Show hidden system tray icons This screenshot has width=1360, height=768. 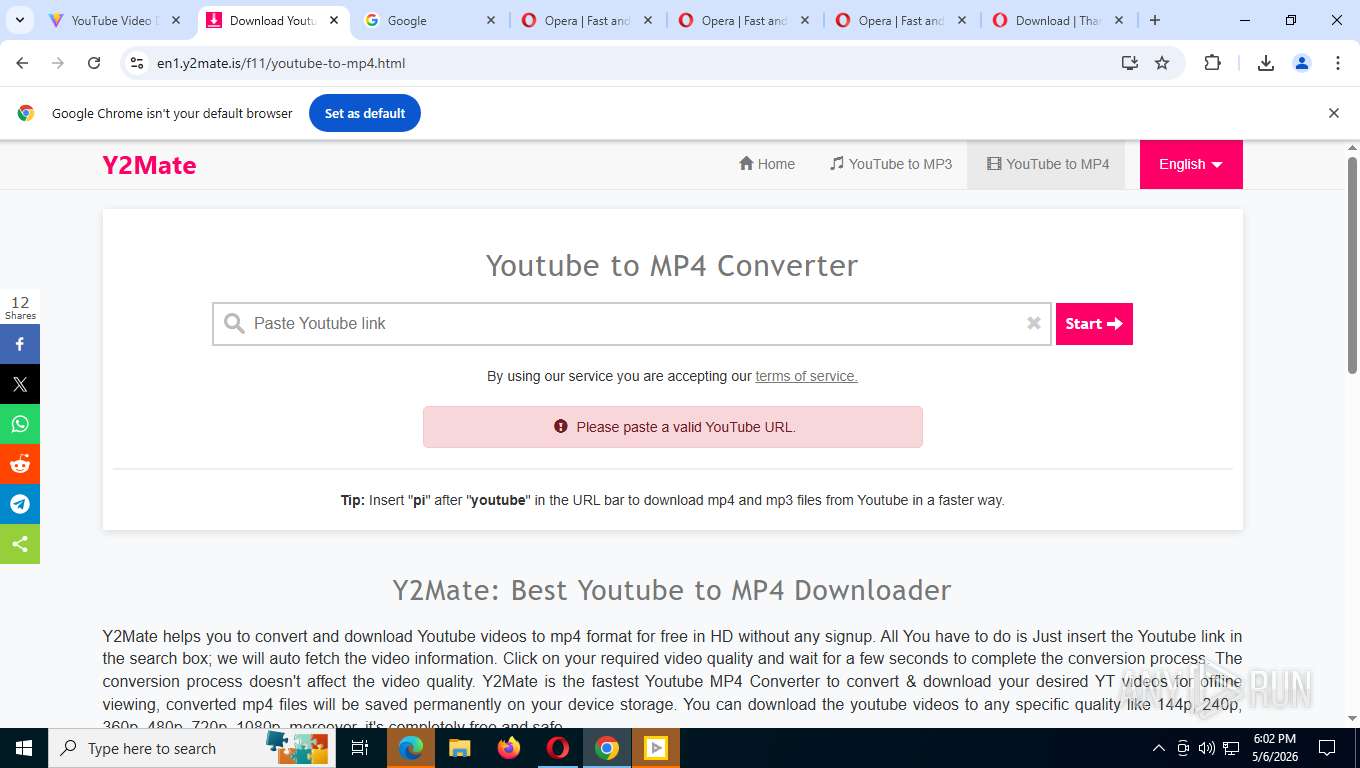[x=1159, y=748]
